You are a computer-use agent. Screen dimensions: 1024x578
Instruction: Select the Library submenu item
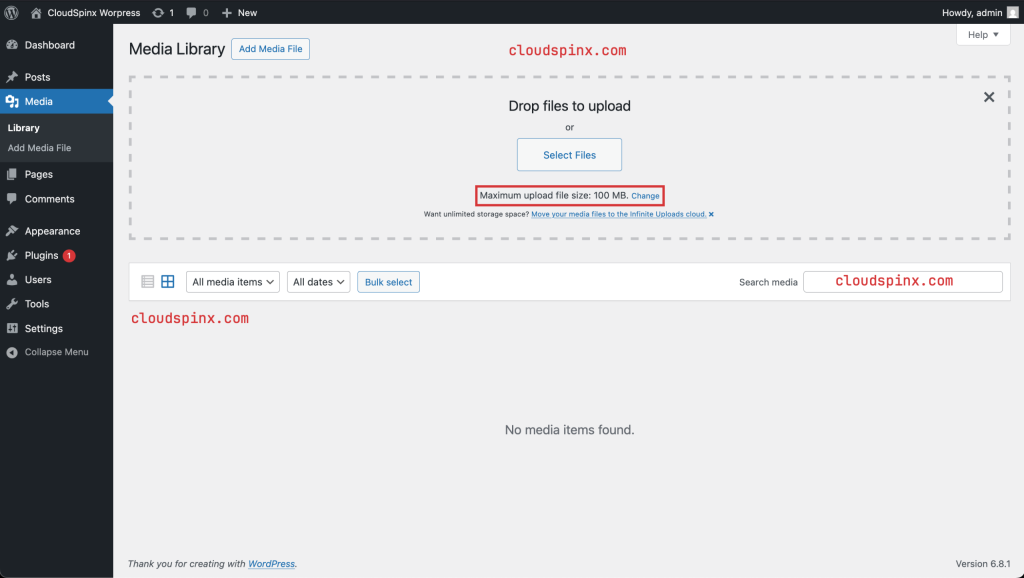pyautogui.click(x=22, y=128)
